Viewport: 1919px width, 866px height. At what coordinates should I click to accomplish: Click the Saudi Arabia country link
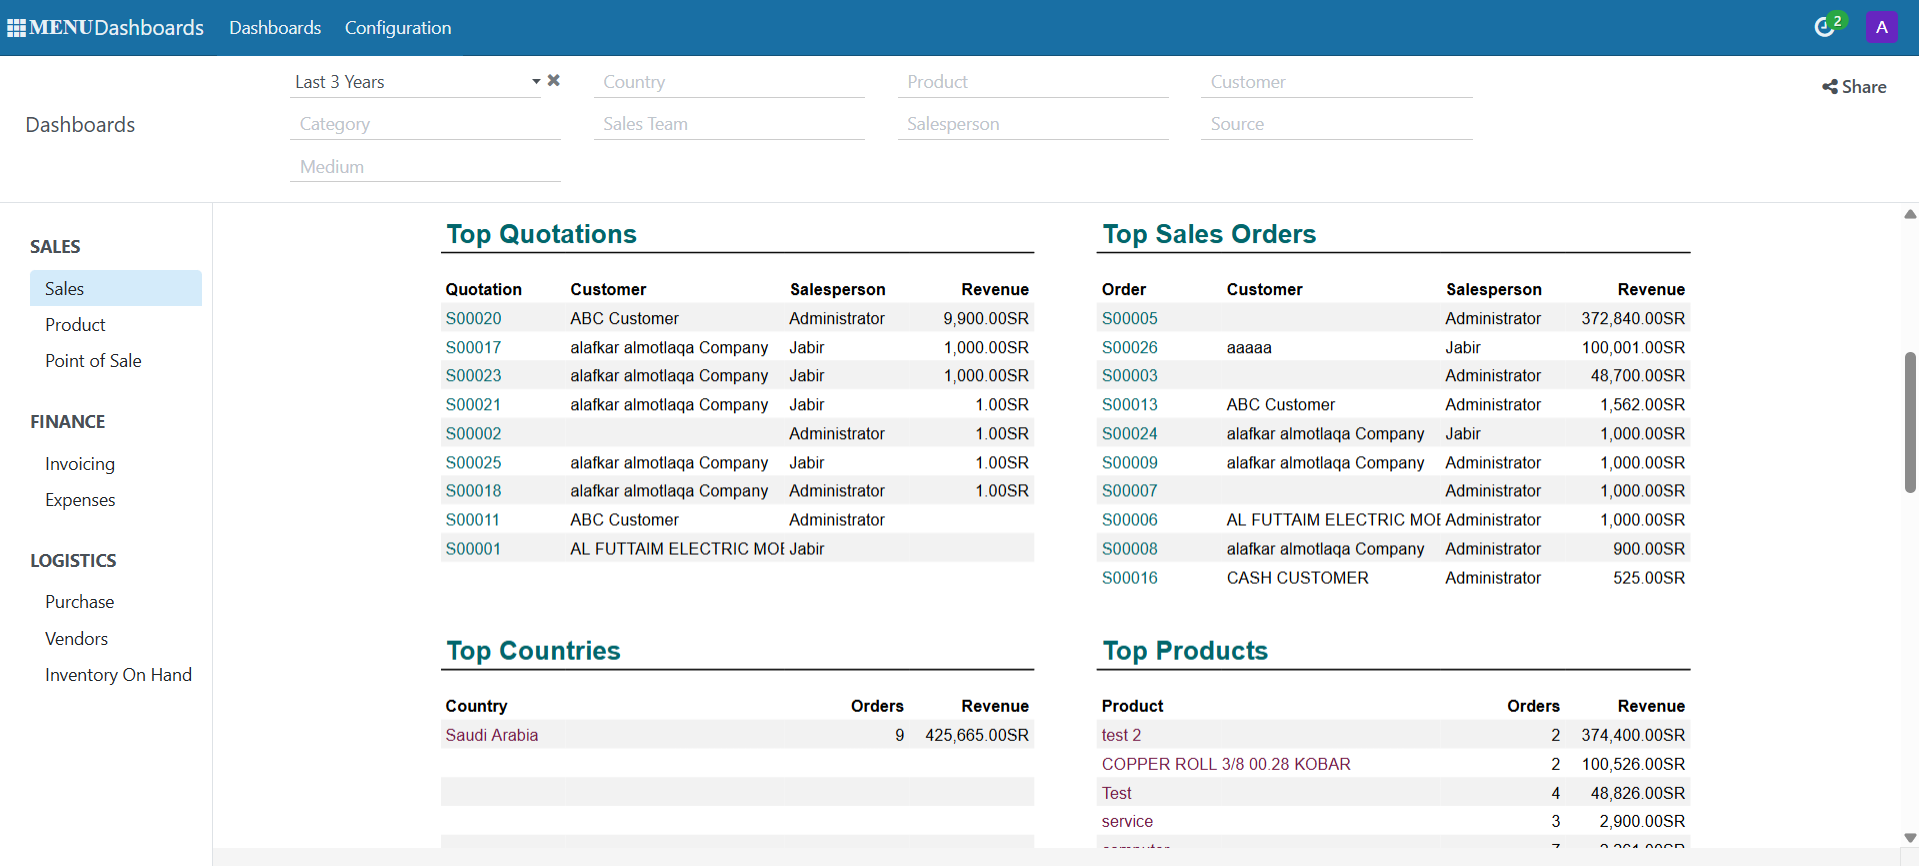coord(491,735)
